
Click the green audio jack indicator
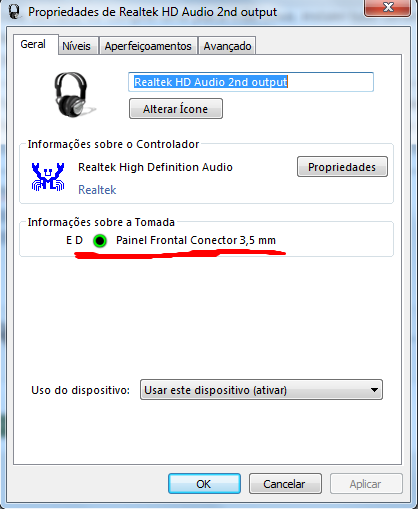[x=100, y=240]
